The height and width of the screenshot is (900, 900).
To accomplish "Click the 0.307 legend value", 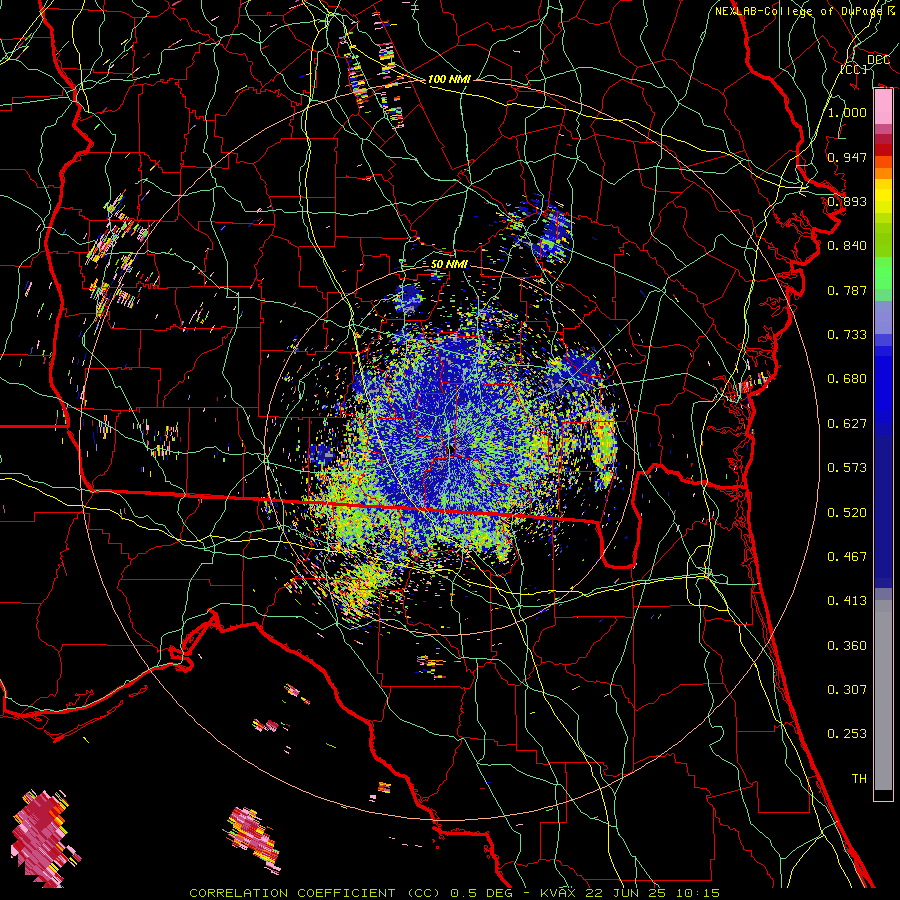I will coord(847,690).
